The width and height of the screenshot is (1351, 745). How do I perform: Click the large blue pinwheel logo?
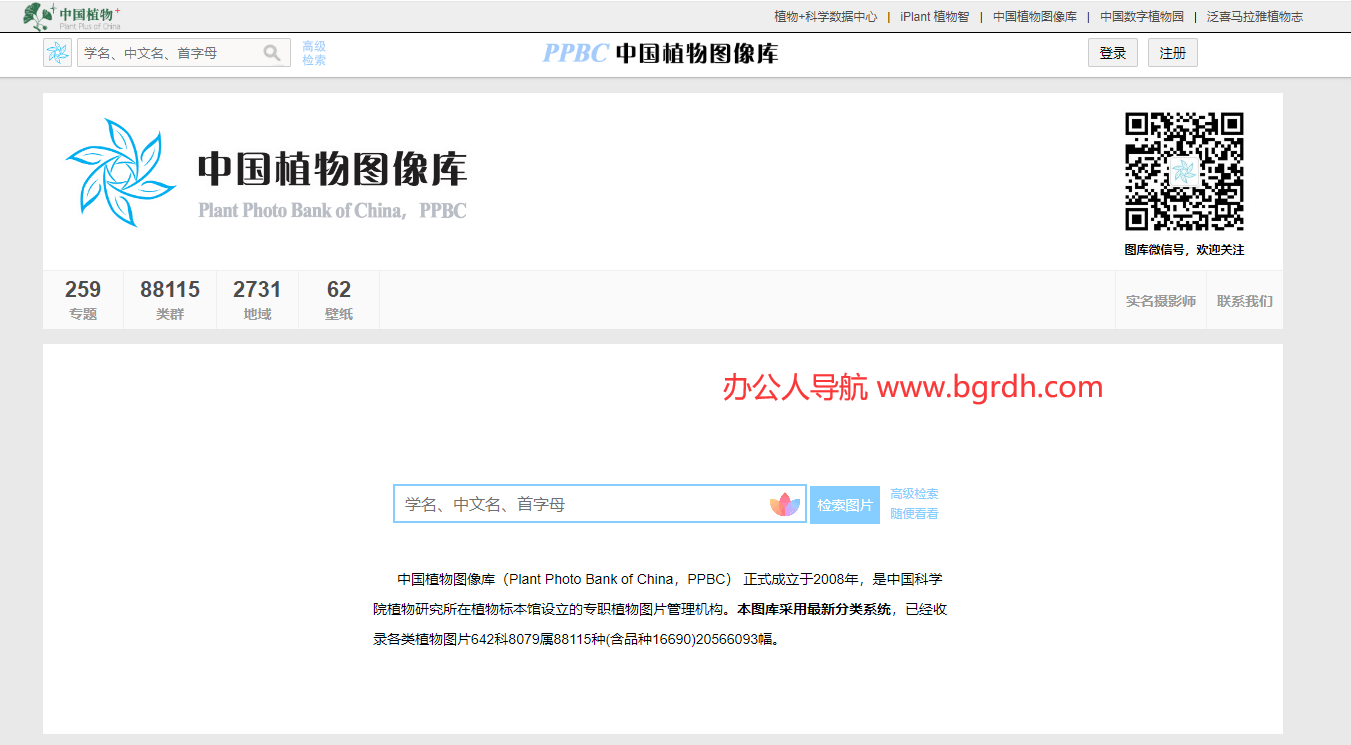pyautogui.click(x=121, y=172)
